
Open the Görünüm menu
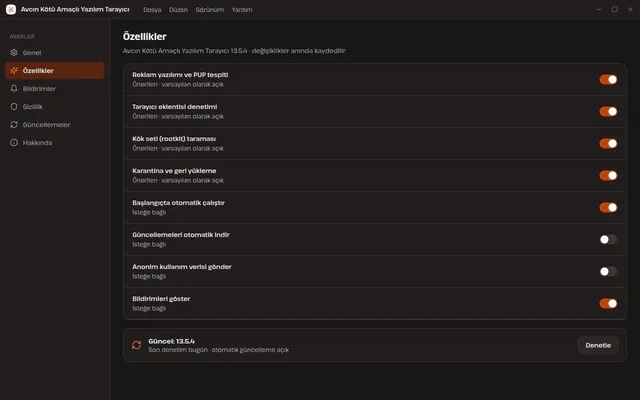pyautogui.click(x=210, y=10)
